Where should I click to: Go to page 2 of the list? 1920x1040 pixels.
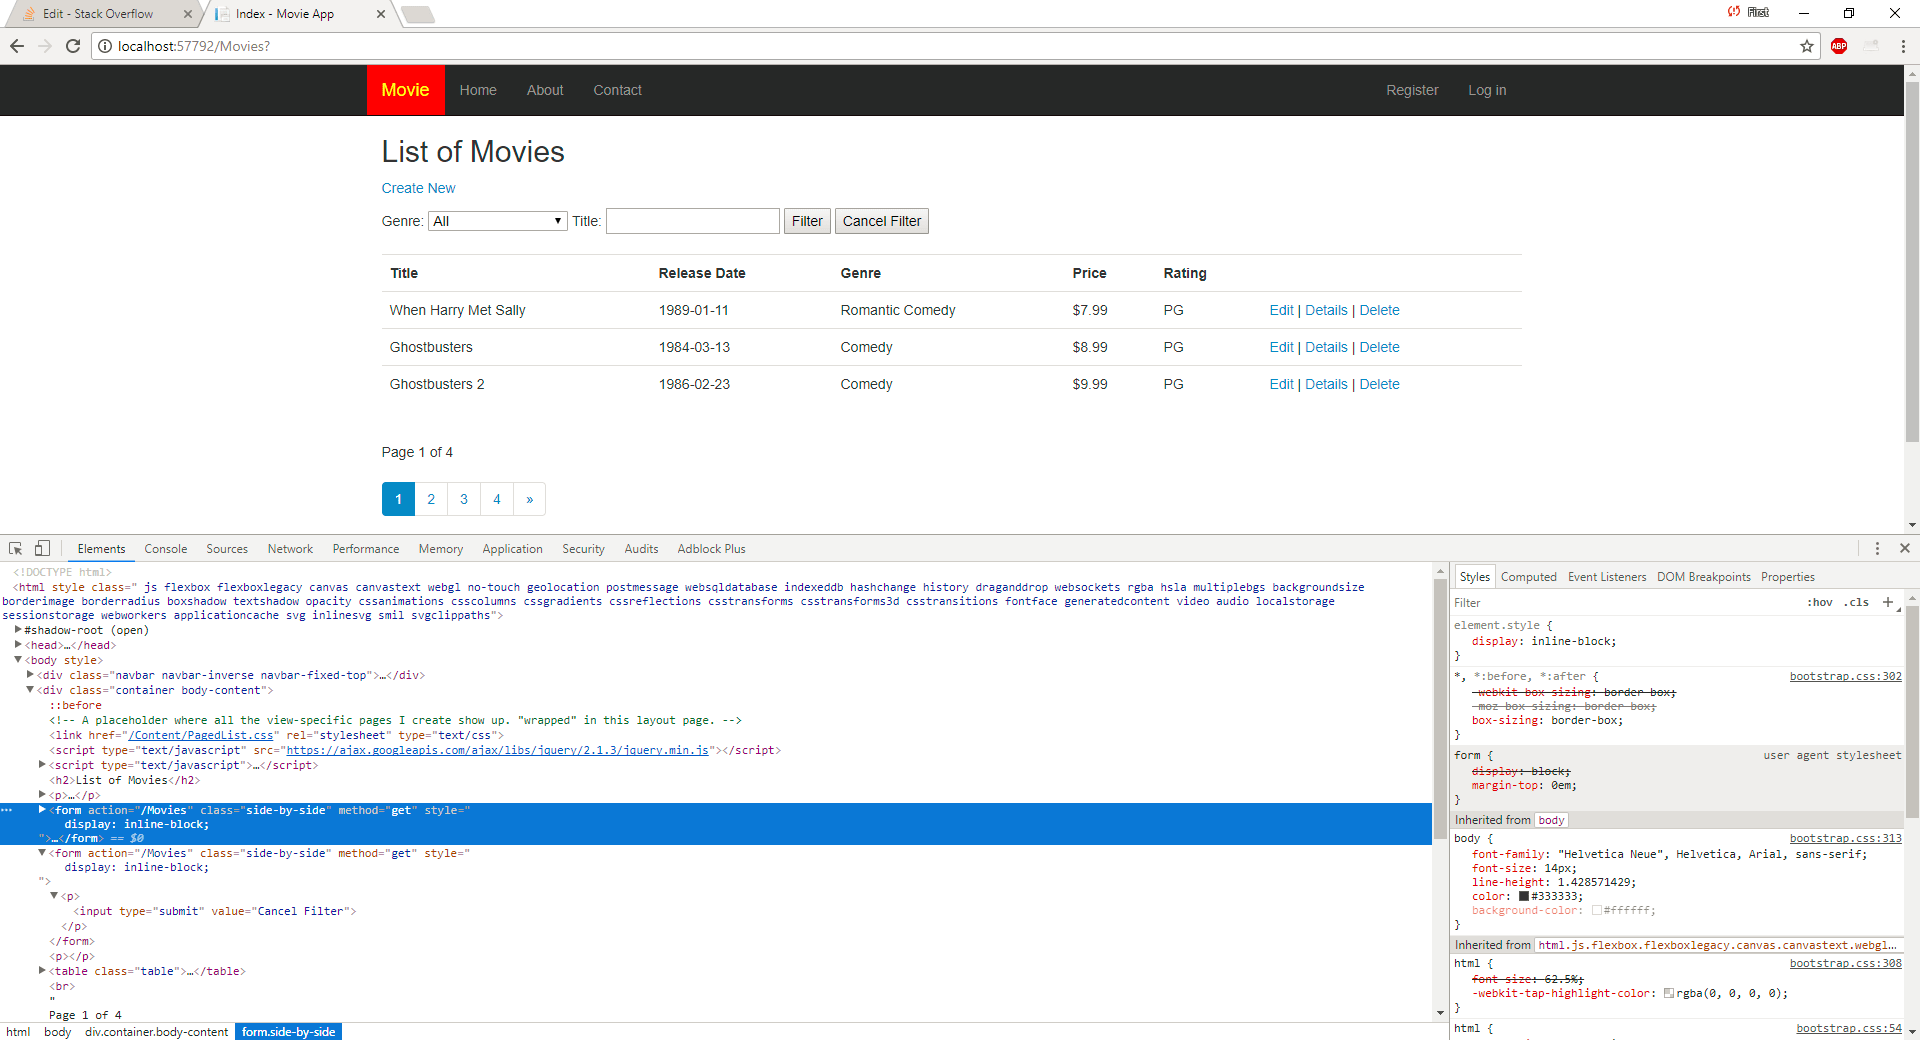coord(431,499)
